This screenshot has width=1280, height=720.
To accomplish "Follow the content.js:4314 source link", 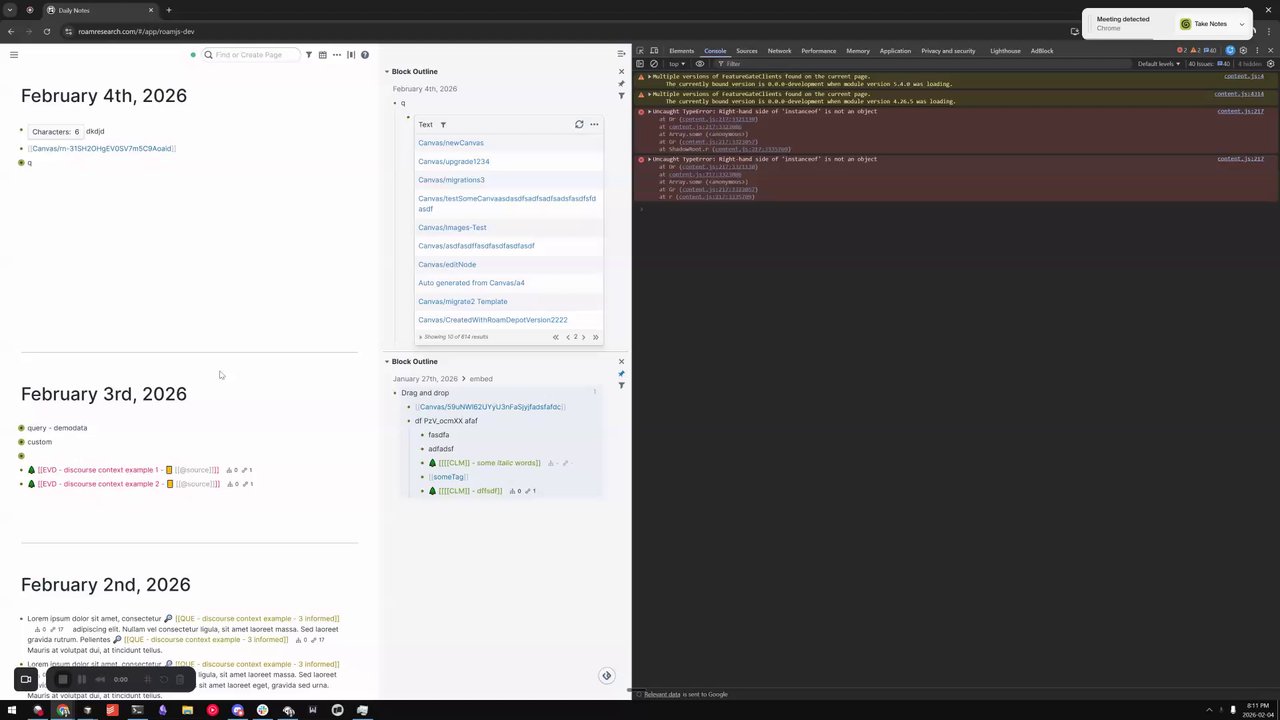I will (x=1239, y=94).
